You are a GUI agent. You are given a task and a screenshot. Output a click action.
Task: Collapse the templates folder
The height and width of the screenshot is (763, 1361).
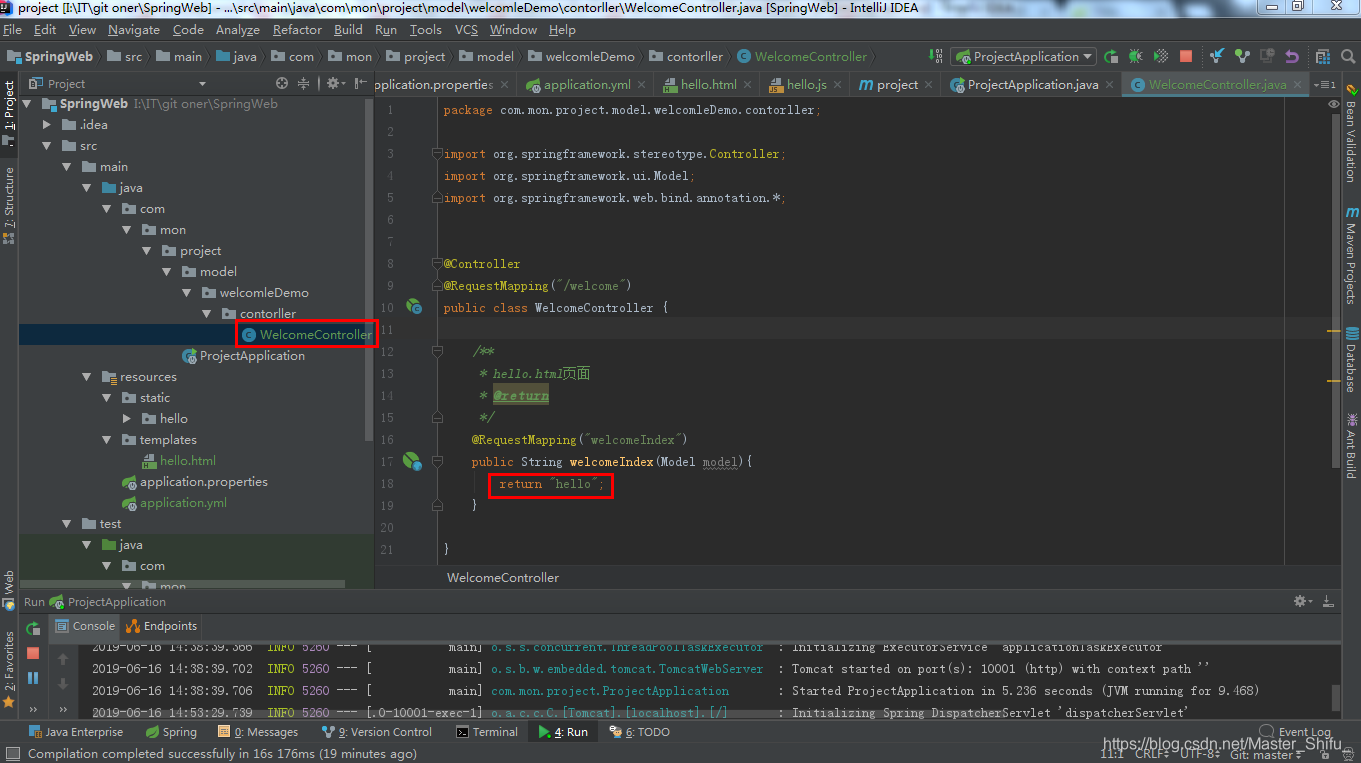coord(108,440)
